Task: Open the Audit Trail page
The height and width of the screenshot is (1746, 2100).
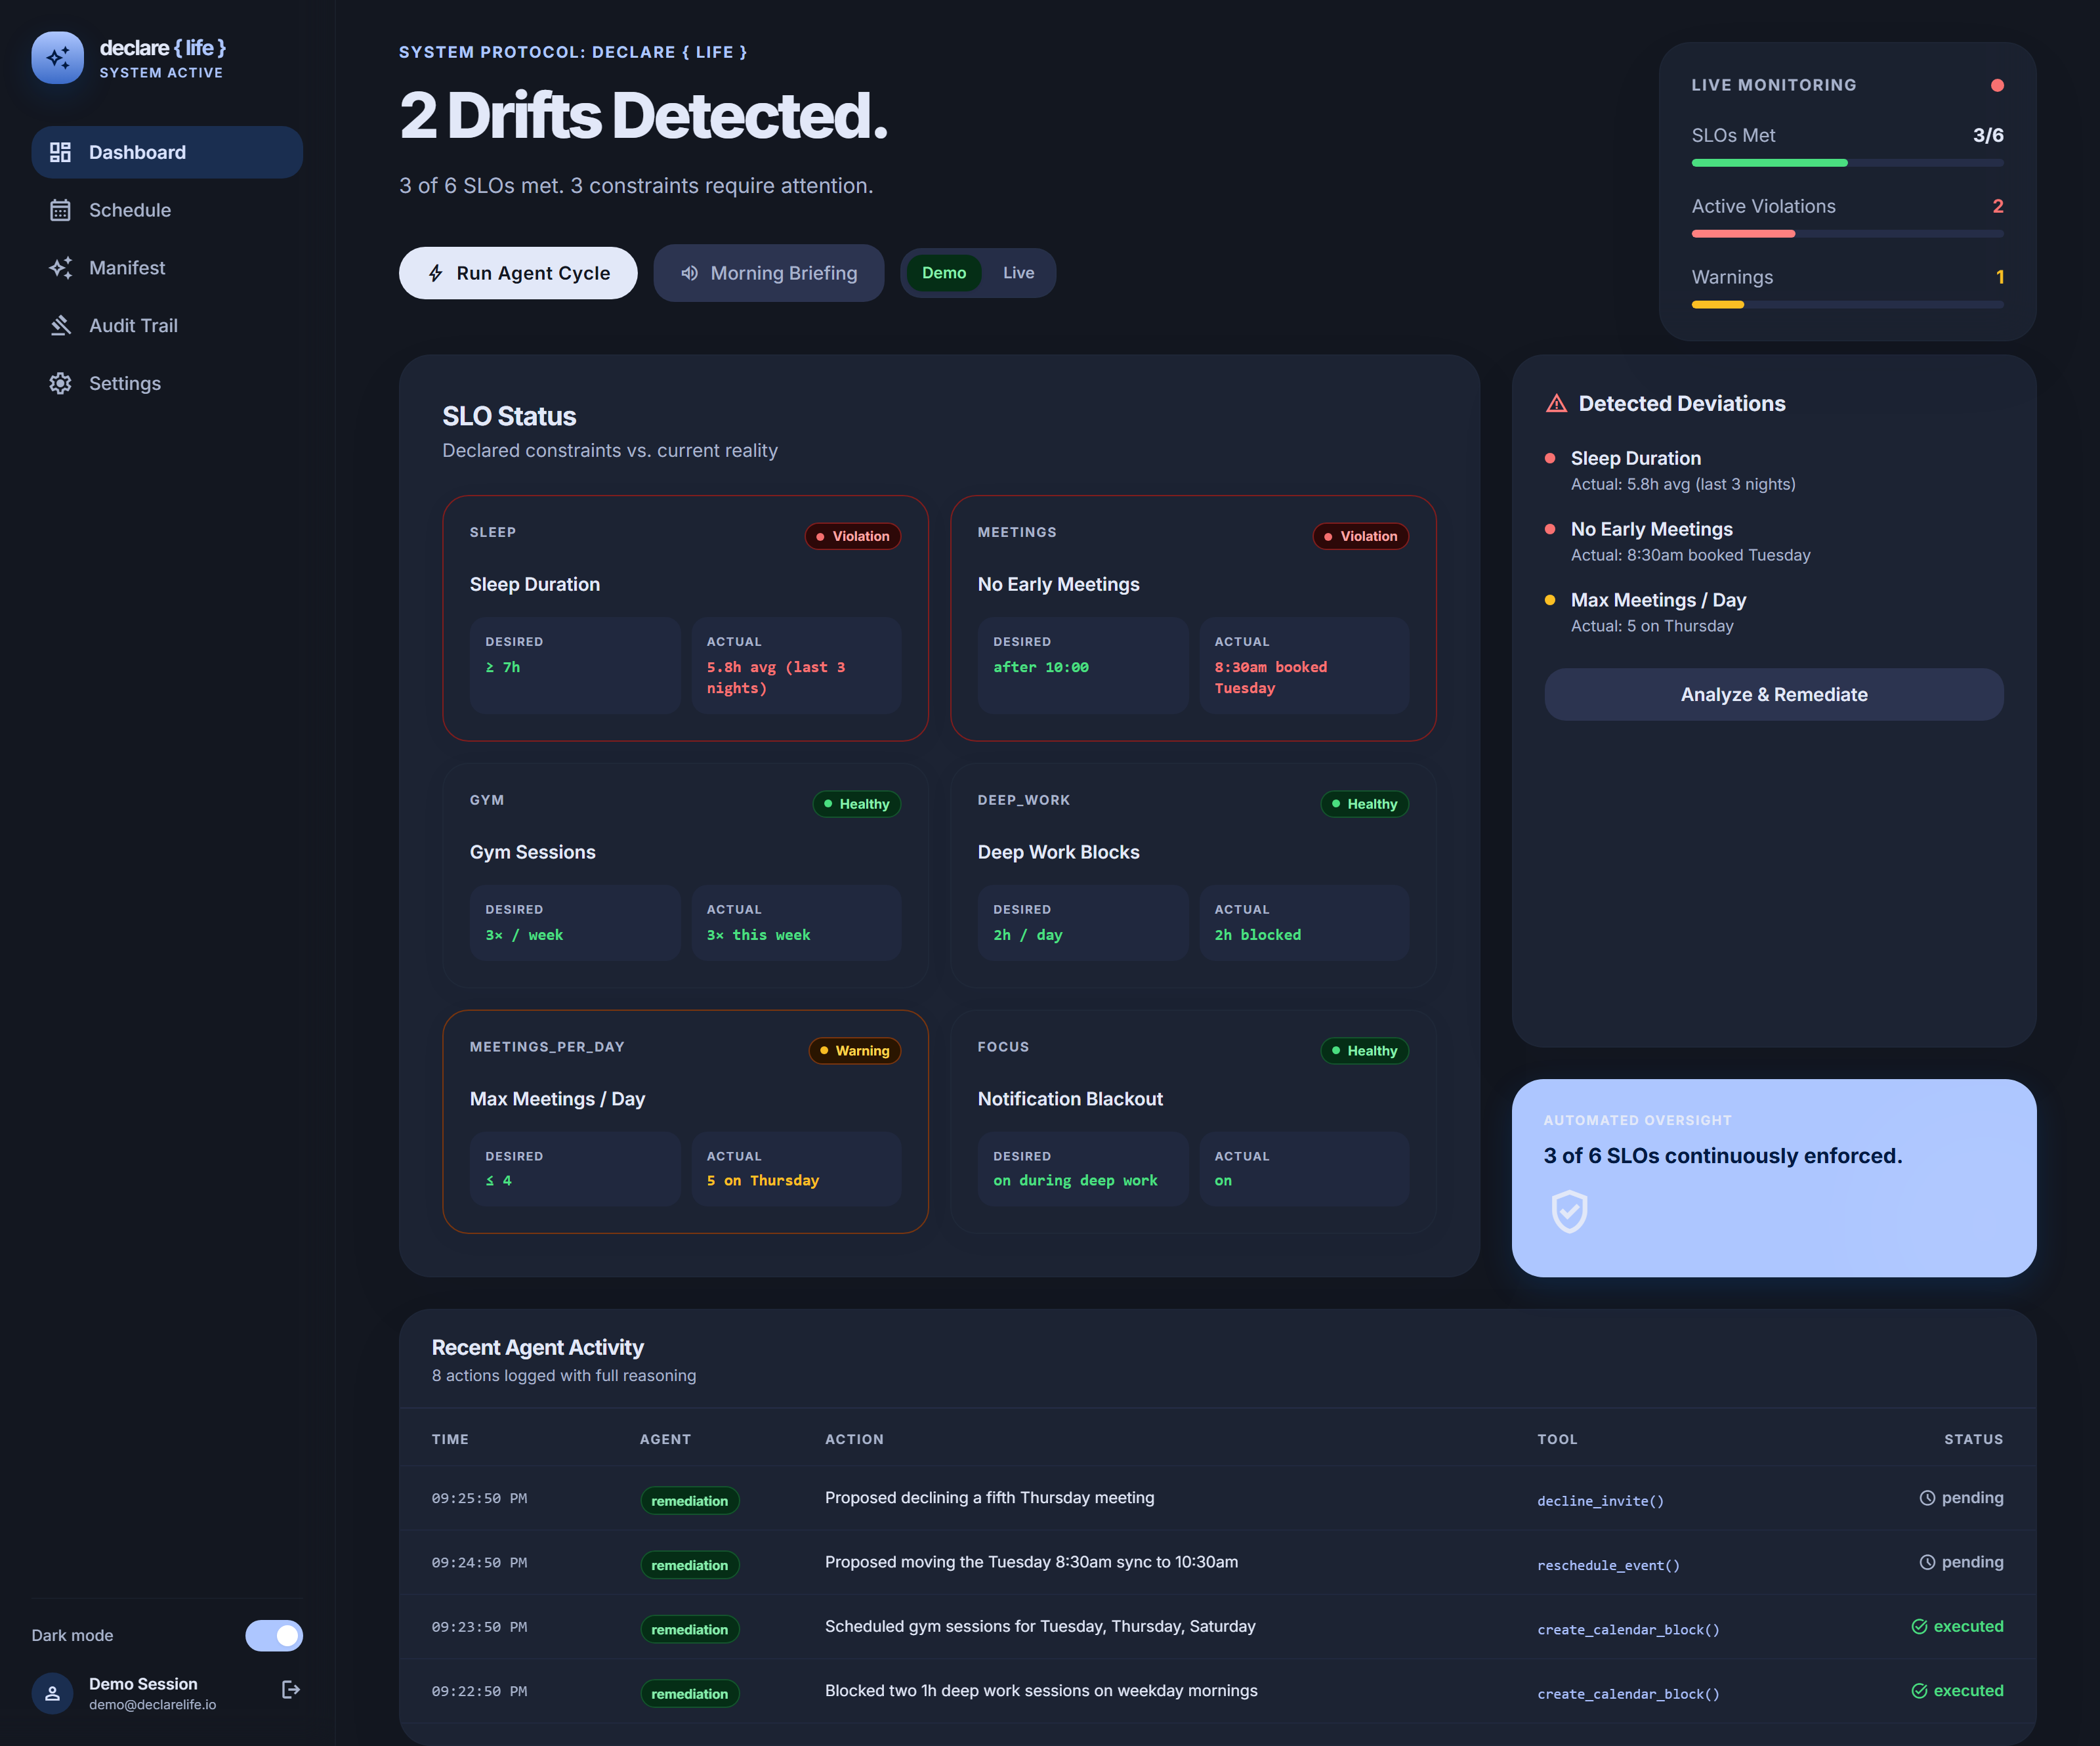Action: point(167,326)
